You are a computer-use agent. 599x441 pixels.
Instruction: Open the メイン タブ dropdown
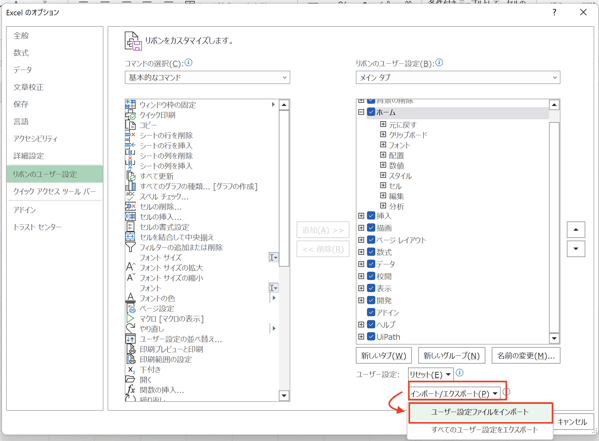458,78
